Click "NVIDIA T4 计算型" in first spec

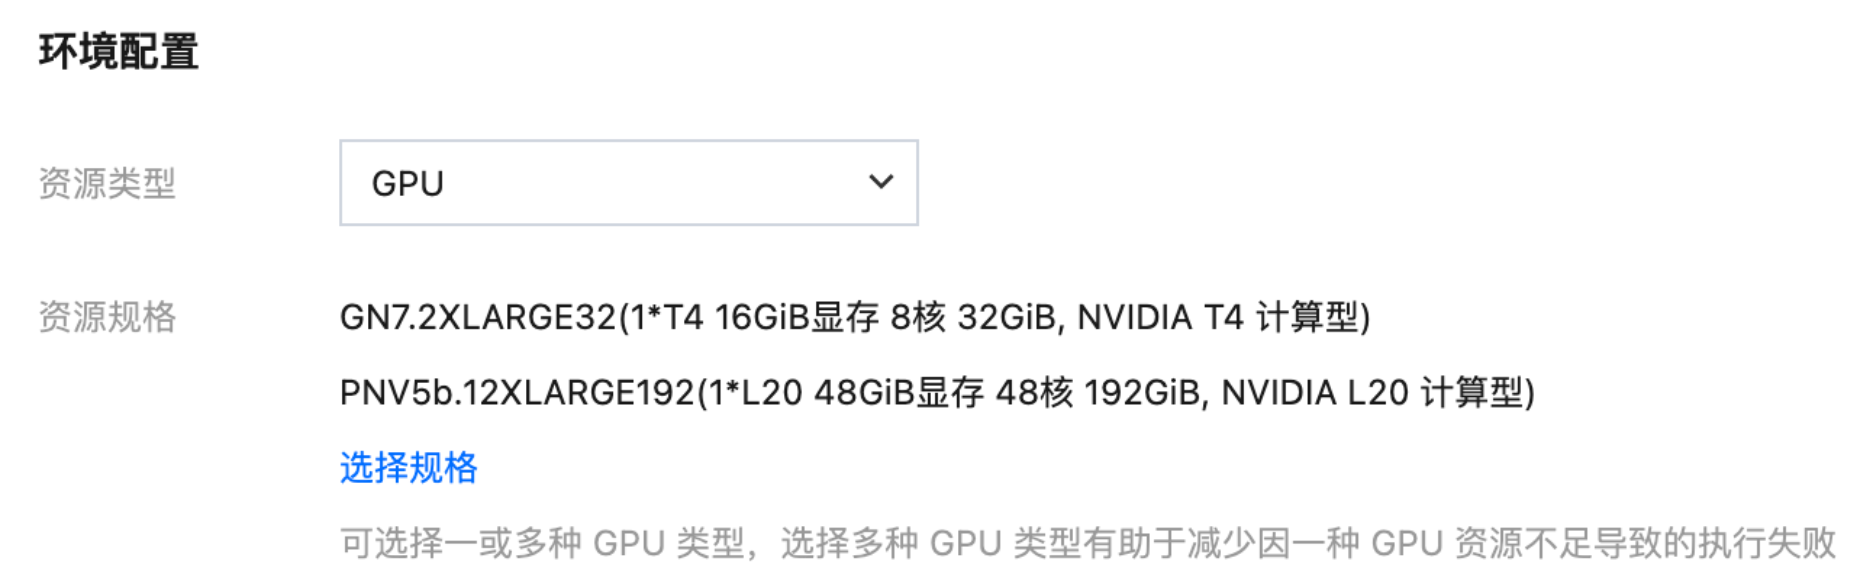point(1219,318)
